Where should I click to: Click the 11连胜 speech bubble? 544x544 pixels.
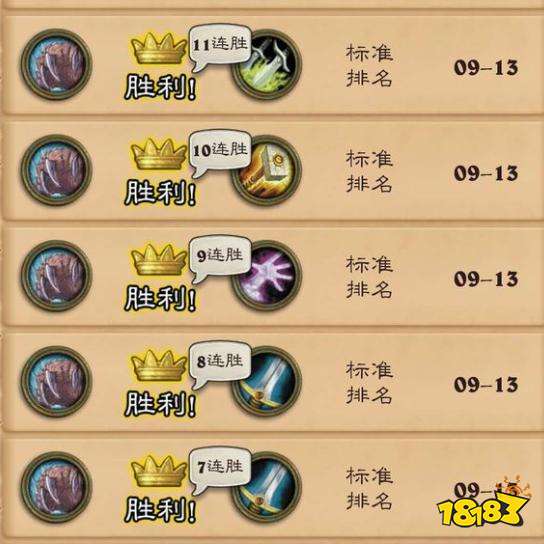click(220, 47)
